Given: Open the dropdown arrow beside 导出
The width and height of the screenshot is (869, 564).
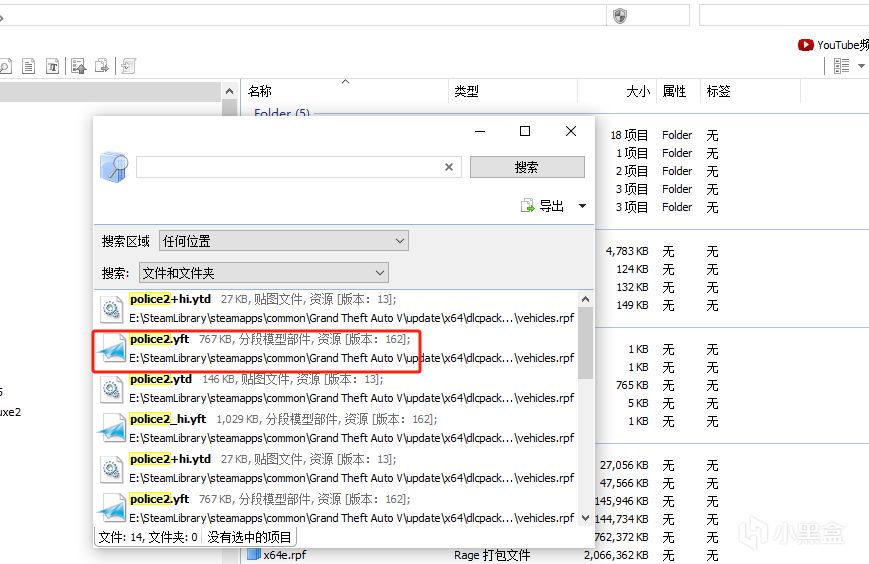Looking at the screenshot, I should [582, 206].
